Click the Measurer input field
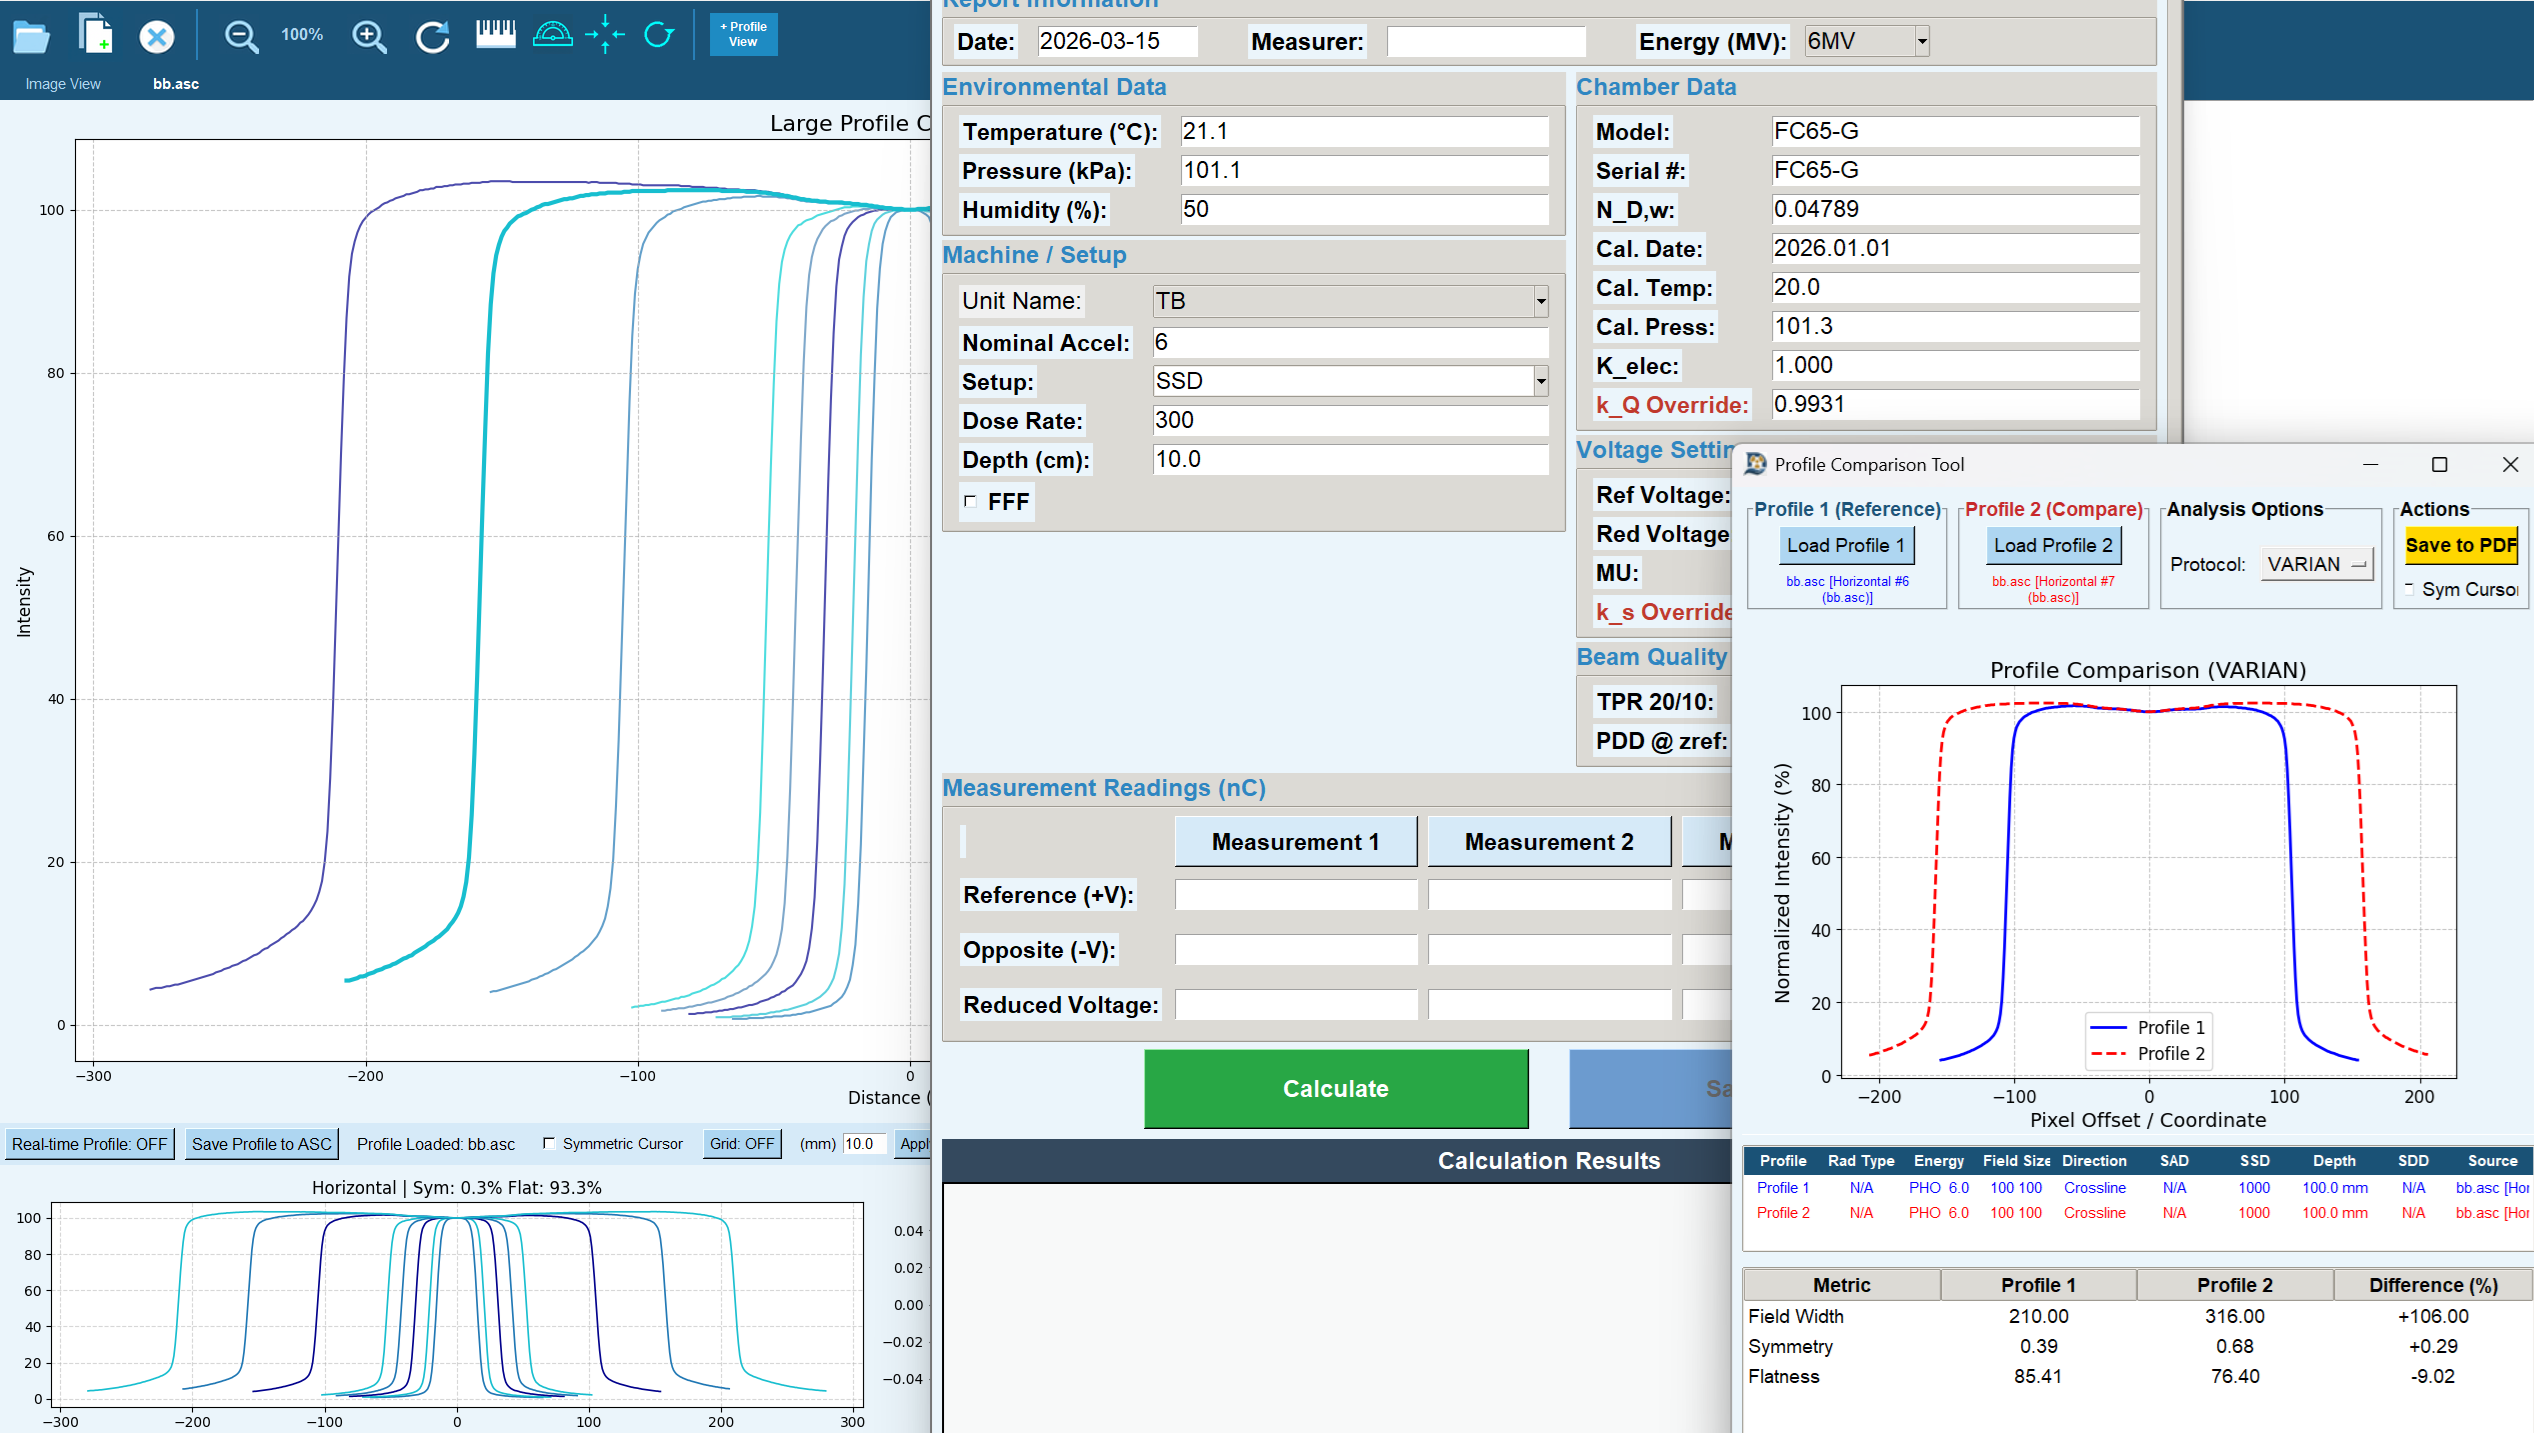Viewport: 2534px width, 1433px height. tap(1485, 42)
